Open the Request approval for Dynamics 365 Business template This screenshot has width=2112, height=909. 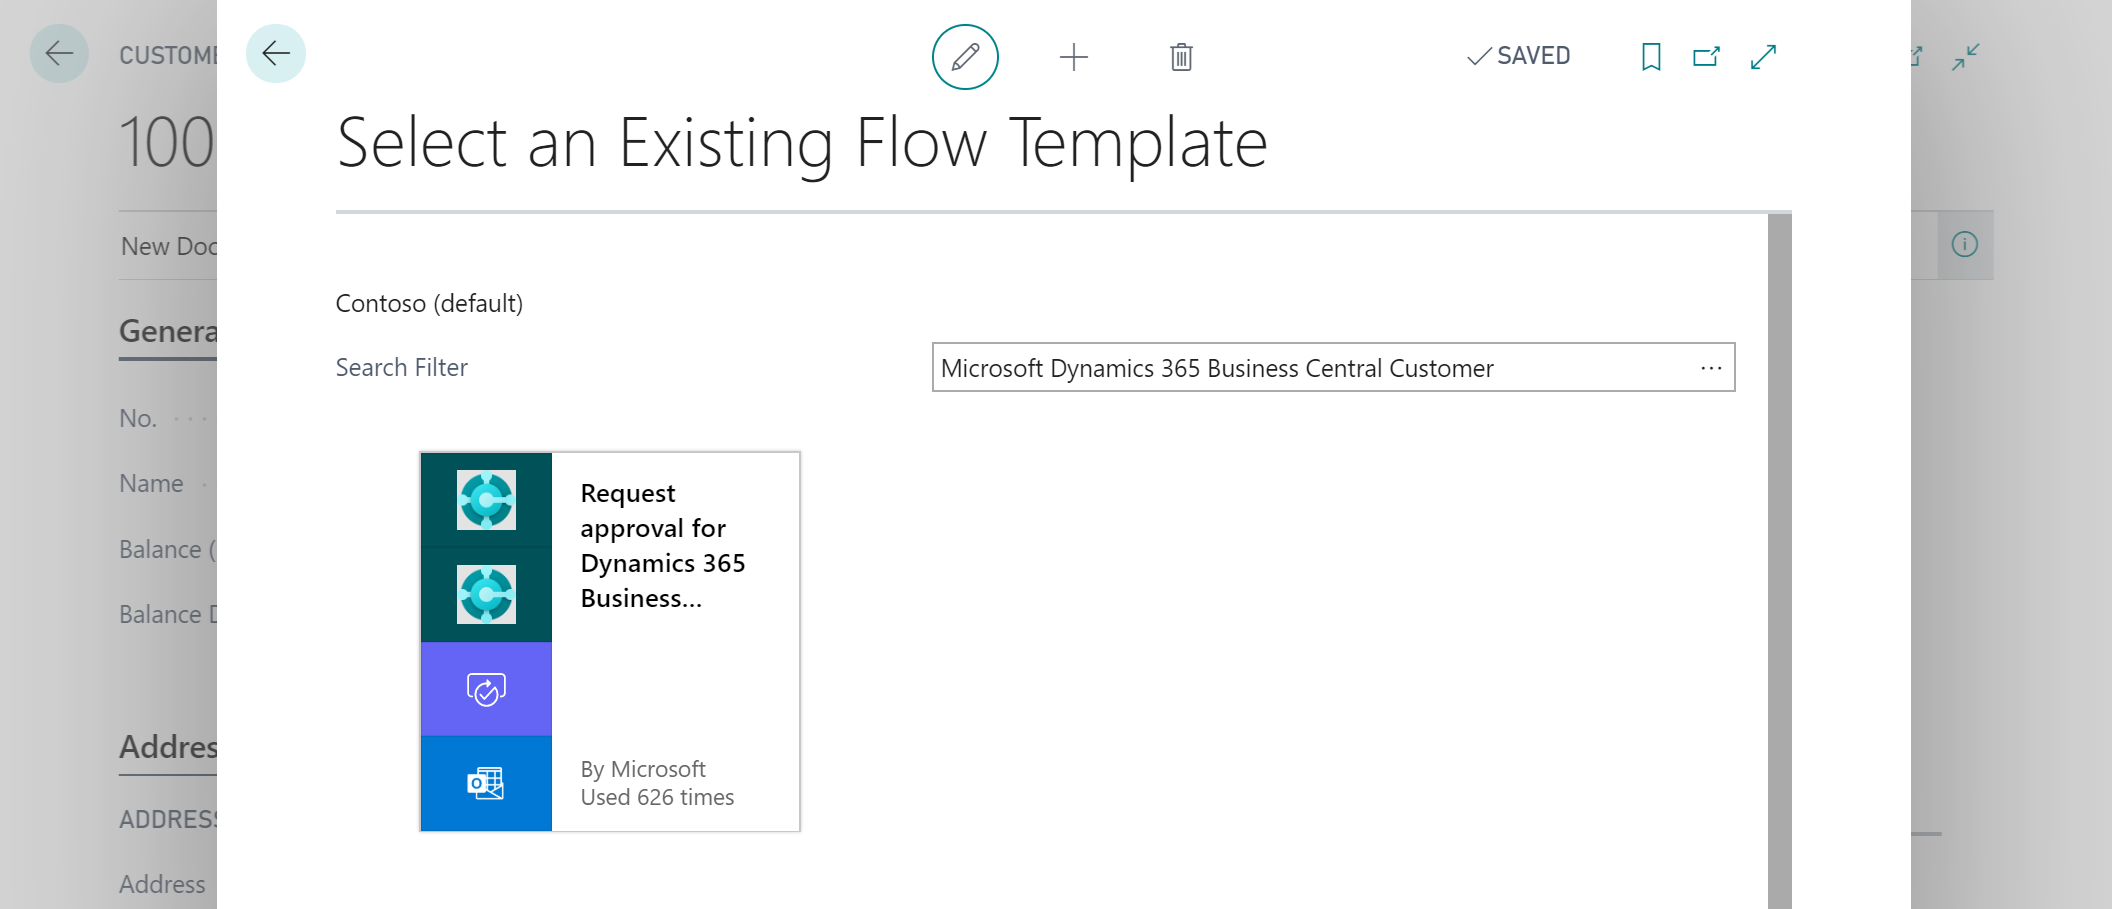[x=610, y=641]
